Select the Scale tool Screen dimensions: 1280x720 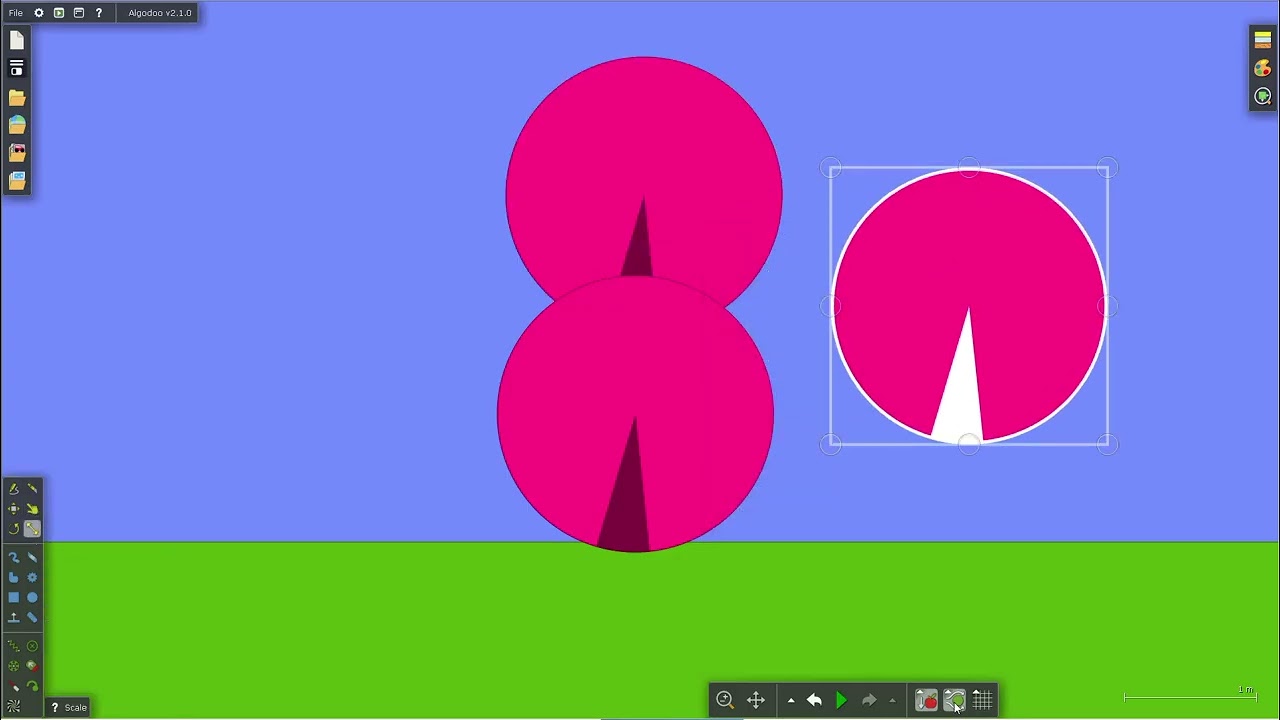32,529
